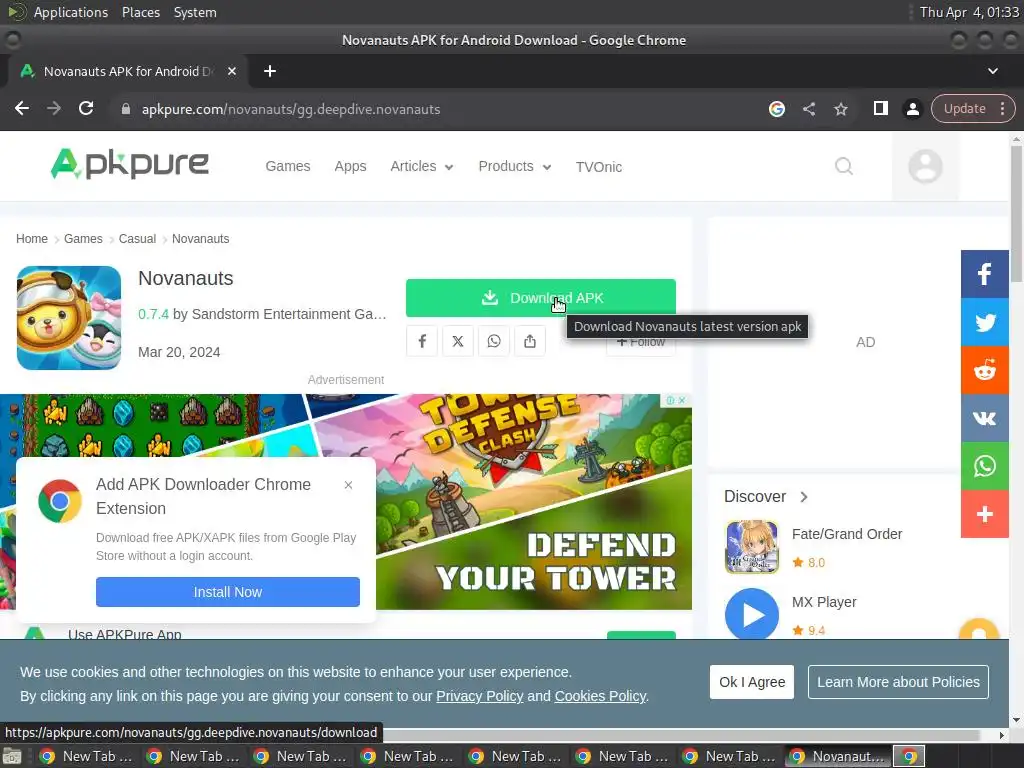Viewport: 1024px width, 768px height.
Task: Share on X via small icon under download
Action: tap(458, 341)
